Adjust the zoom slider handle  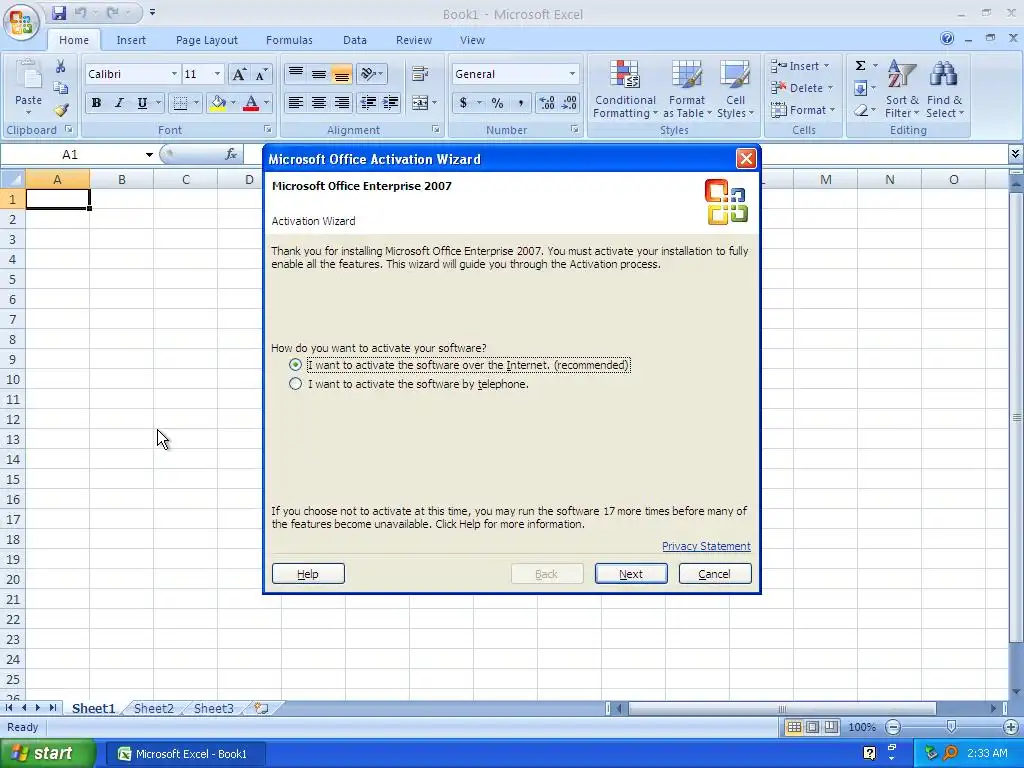tap(951, 727)
